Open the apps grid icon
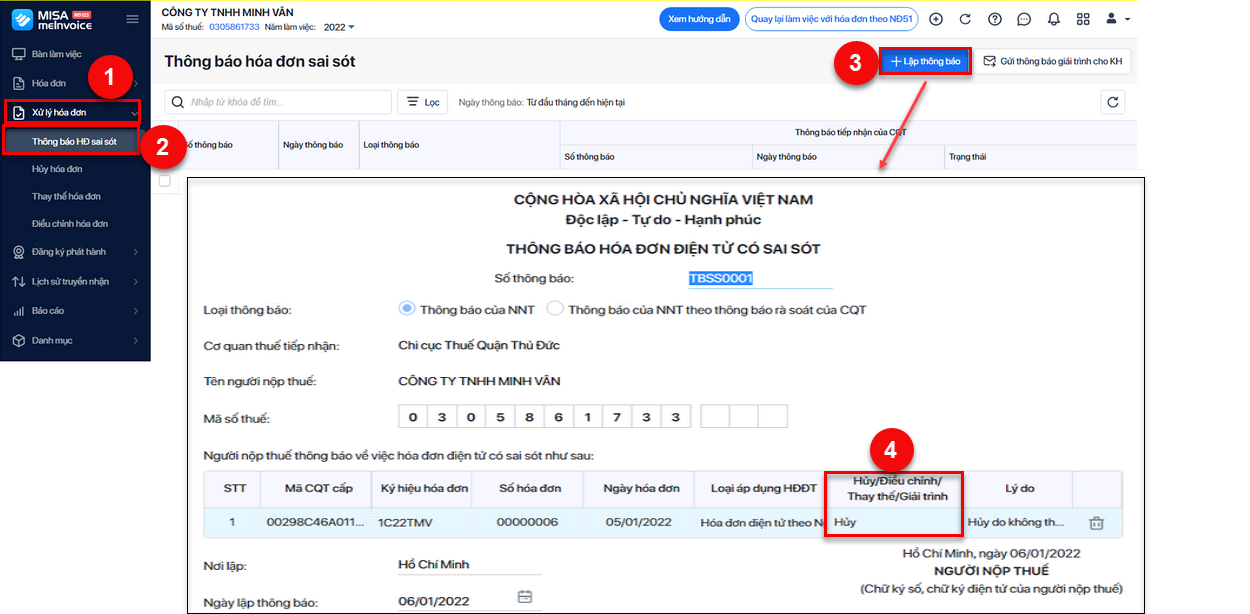The height and width of the screenshot is (614, 1250). point(1083,19)
